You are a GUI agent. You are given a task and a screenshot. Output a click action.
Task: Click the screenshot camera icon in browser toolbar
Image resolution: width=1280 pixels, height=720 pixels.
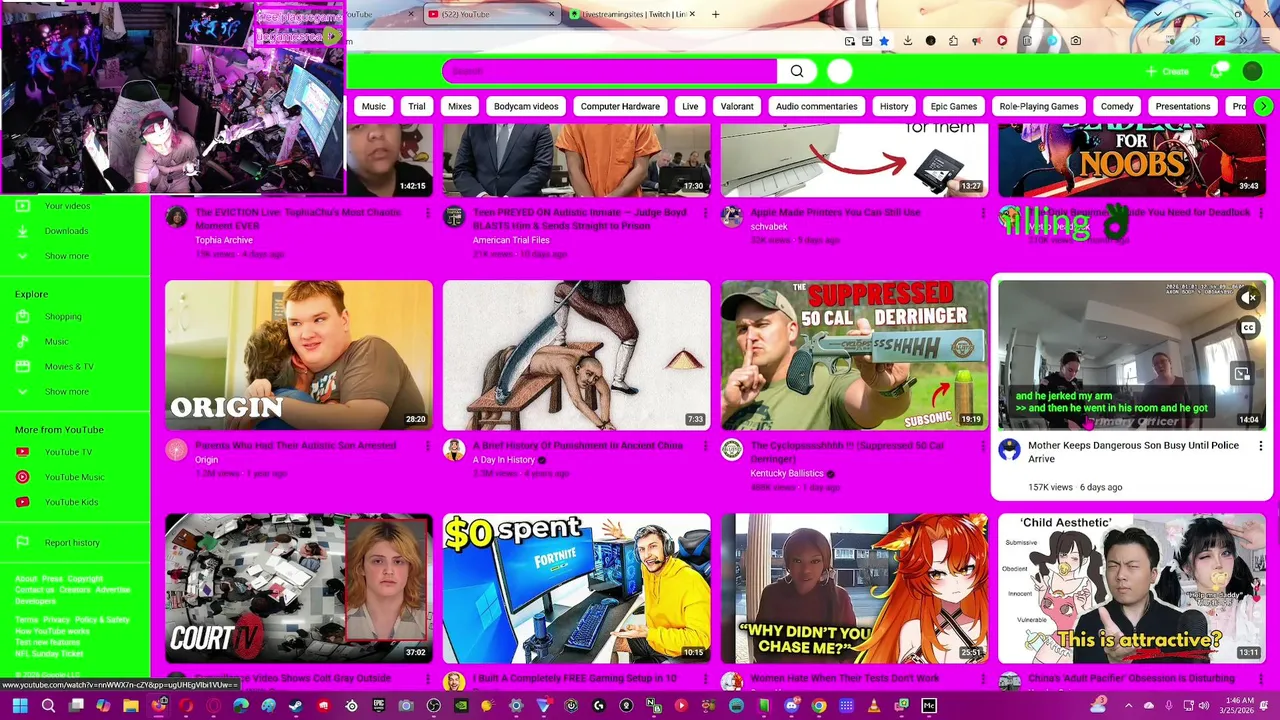pos(1075,41)
